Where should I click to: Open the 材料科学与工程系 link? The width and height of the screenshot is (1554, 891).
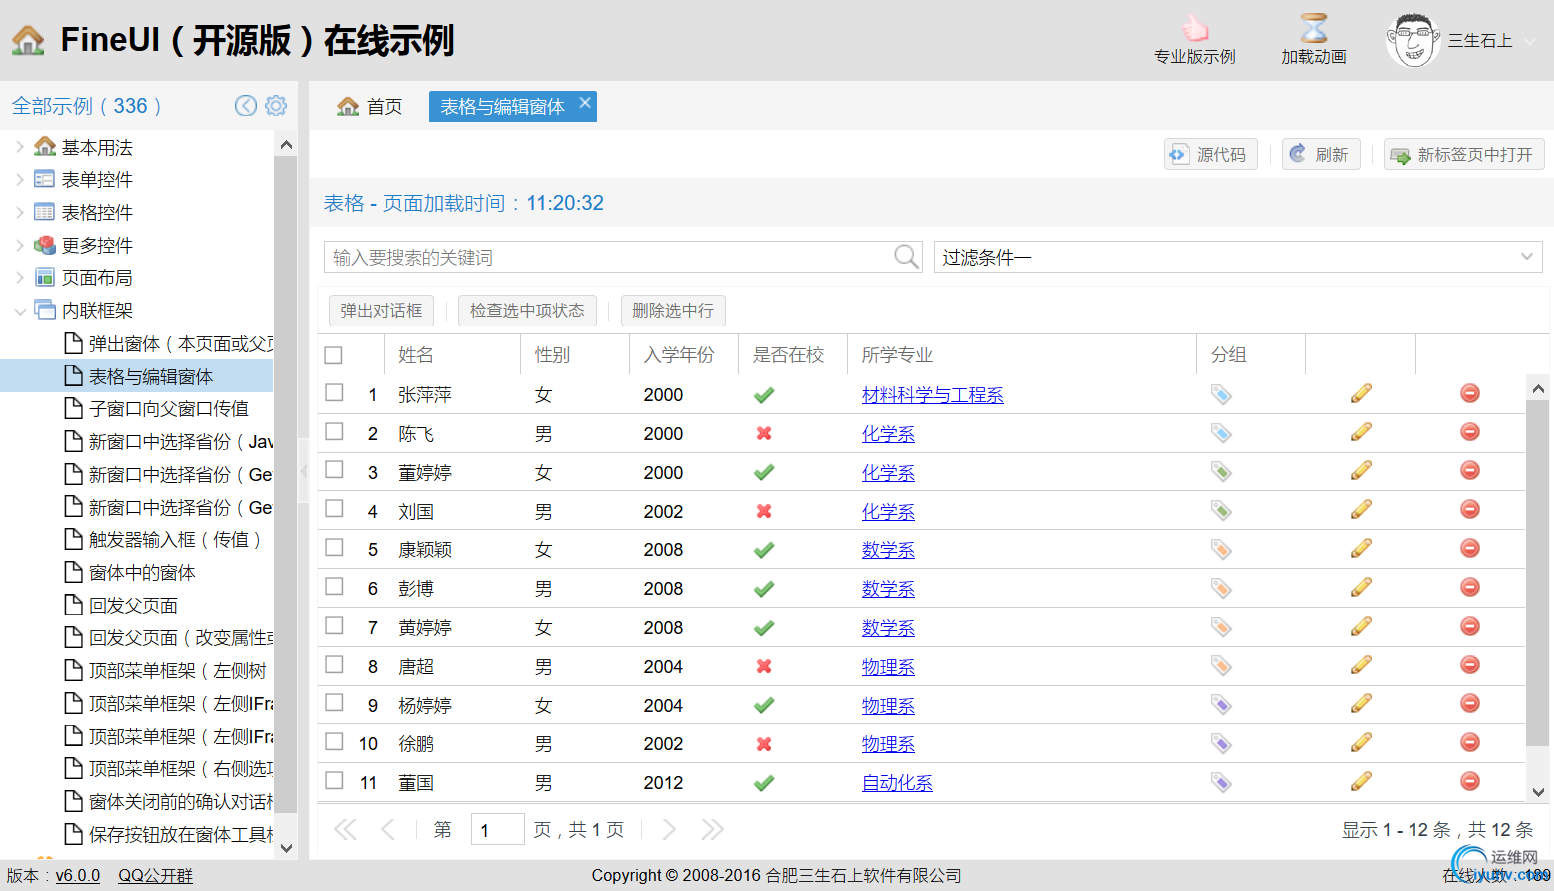coord(932,395)
